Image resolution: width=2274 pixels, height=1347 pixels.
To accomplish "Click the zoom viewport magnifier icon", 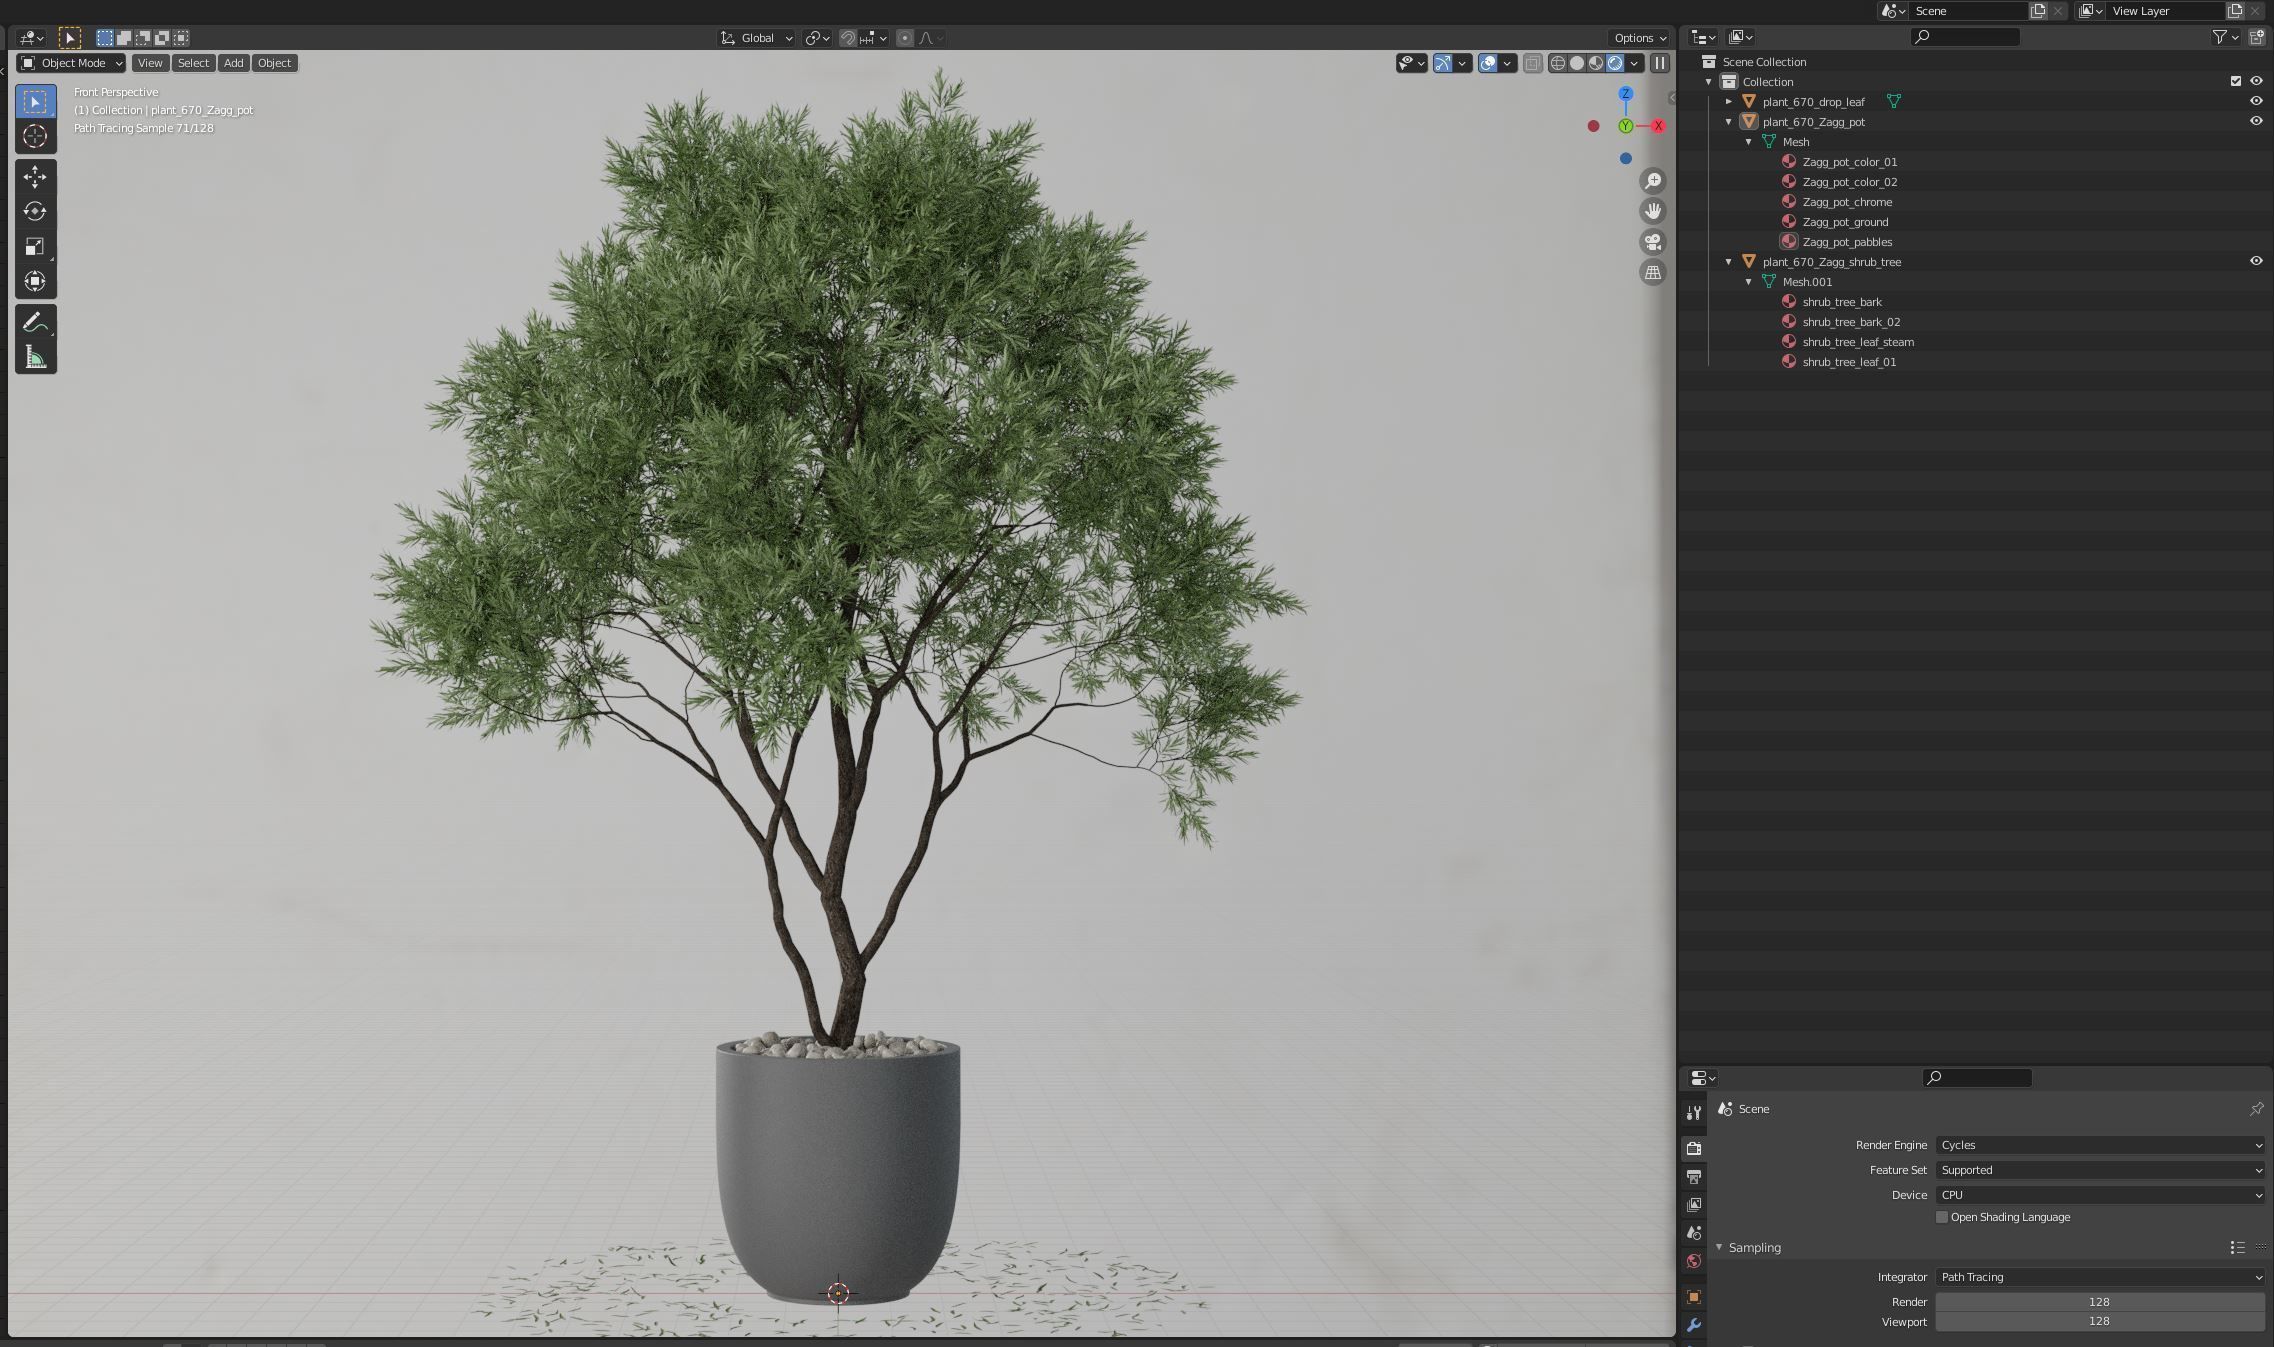I will tap(1653, 181).
